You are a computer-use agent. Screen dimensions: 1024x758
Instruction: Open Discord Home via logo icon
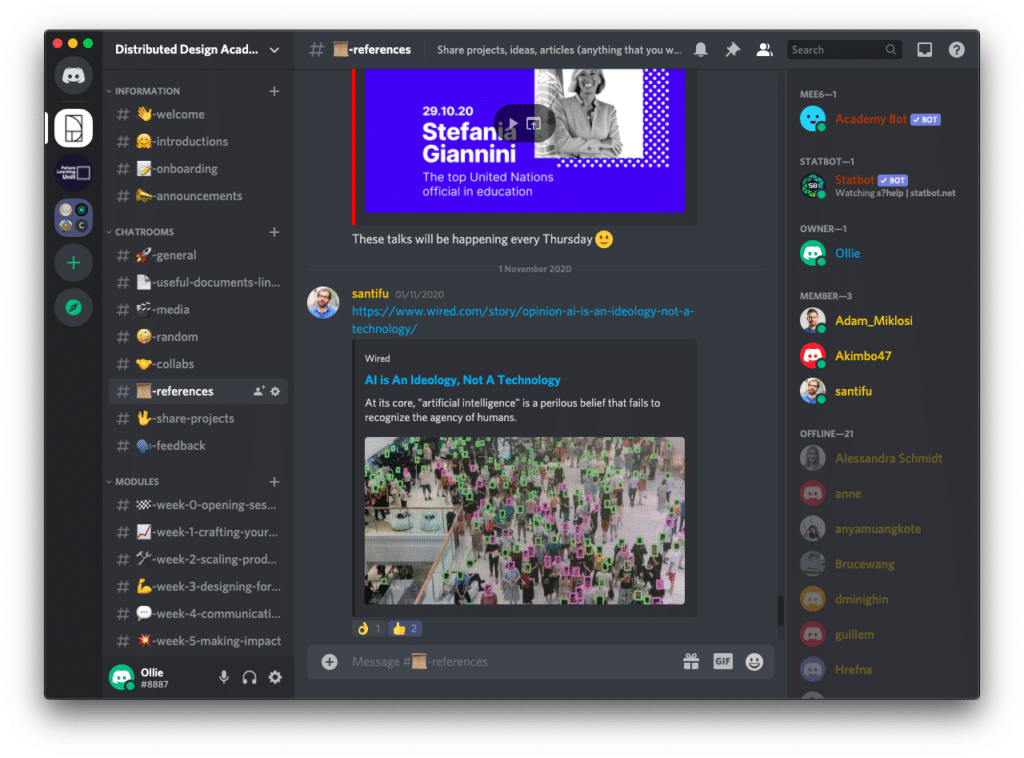[74, 75]
